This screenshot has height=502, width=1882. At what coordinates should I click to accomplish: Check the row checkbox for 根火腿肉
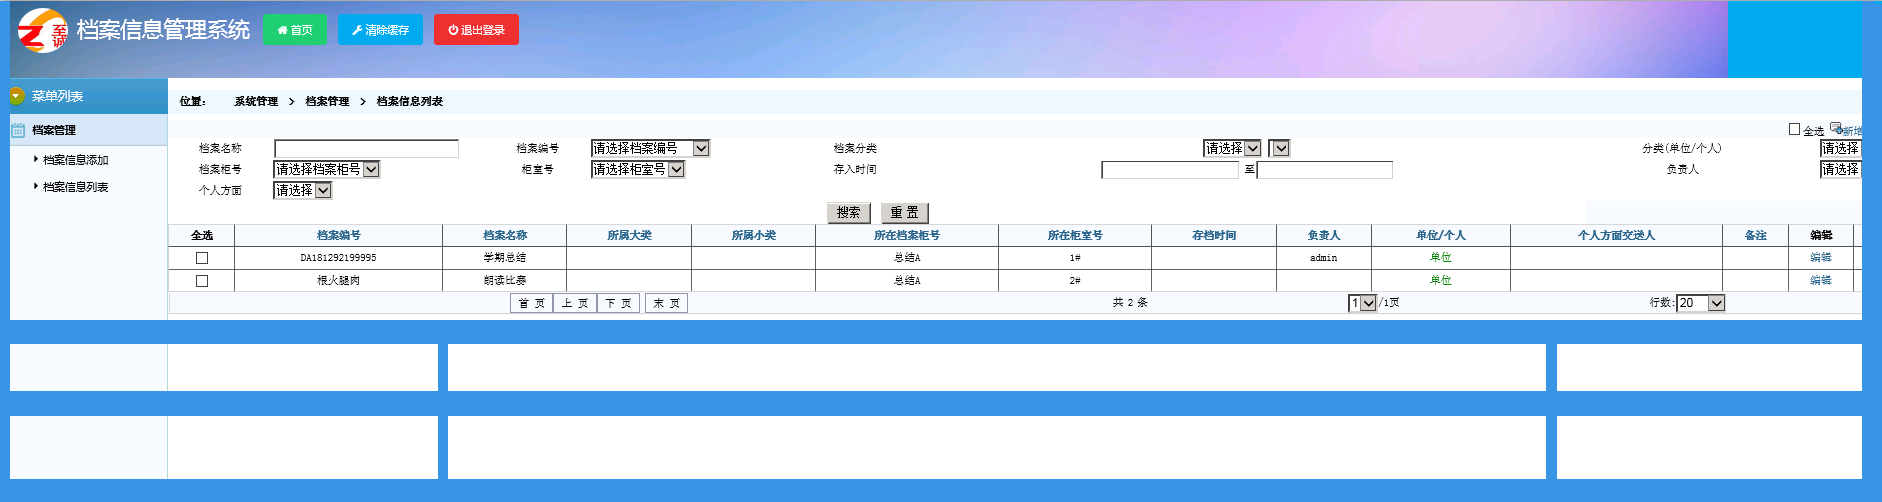click(x=202, y=281)
